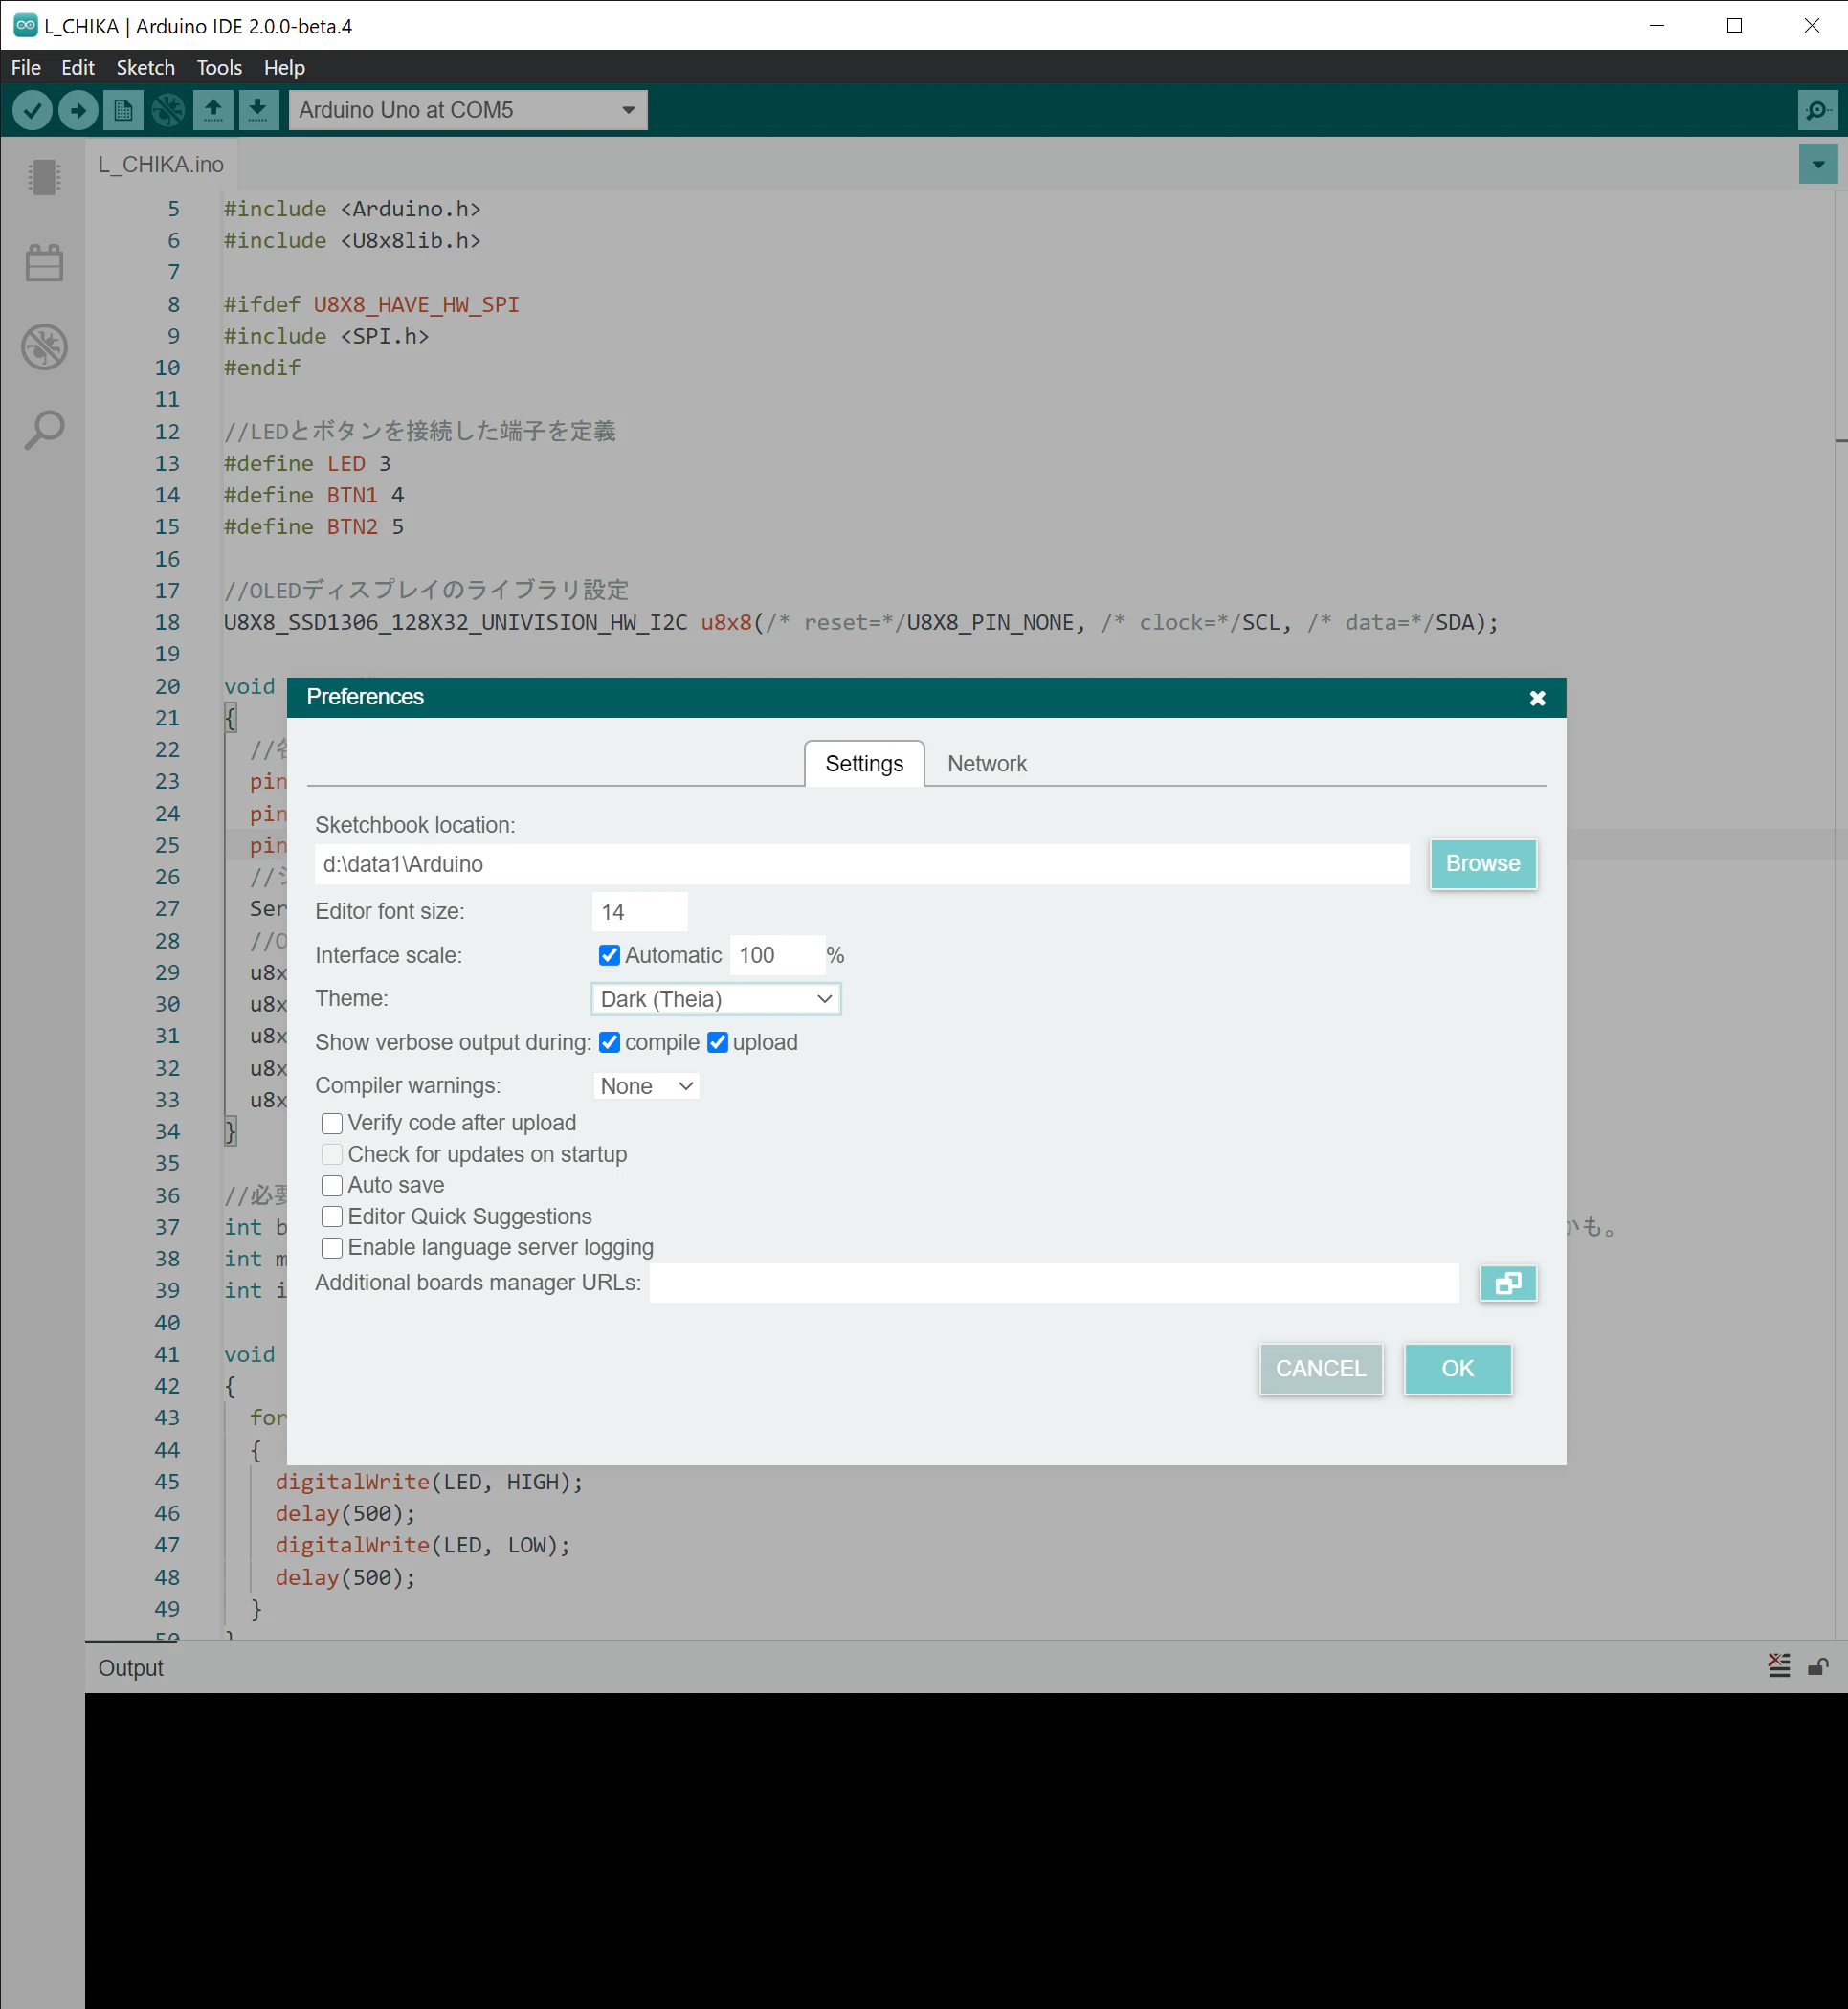Click the Sketchbook location field
The image size is (1848, 2009).
pos(862,864)
